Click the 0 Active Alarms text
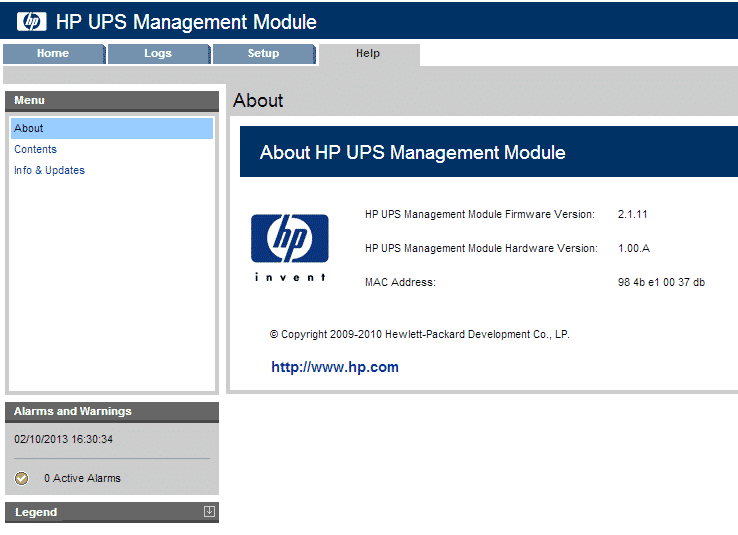This screenshot has height=535, width=738. (x=82, y=478)
